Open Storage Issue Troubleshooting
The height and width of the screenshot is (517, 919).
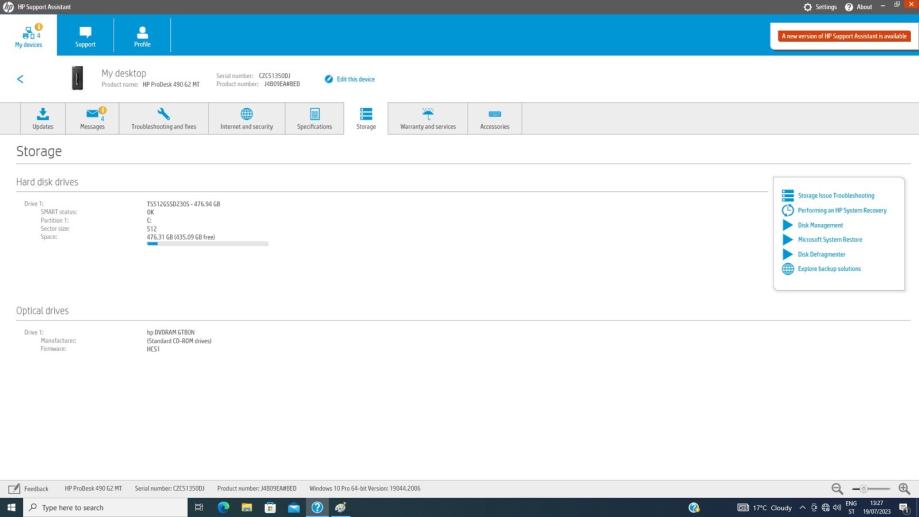835,196
